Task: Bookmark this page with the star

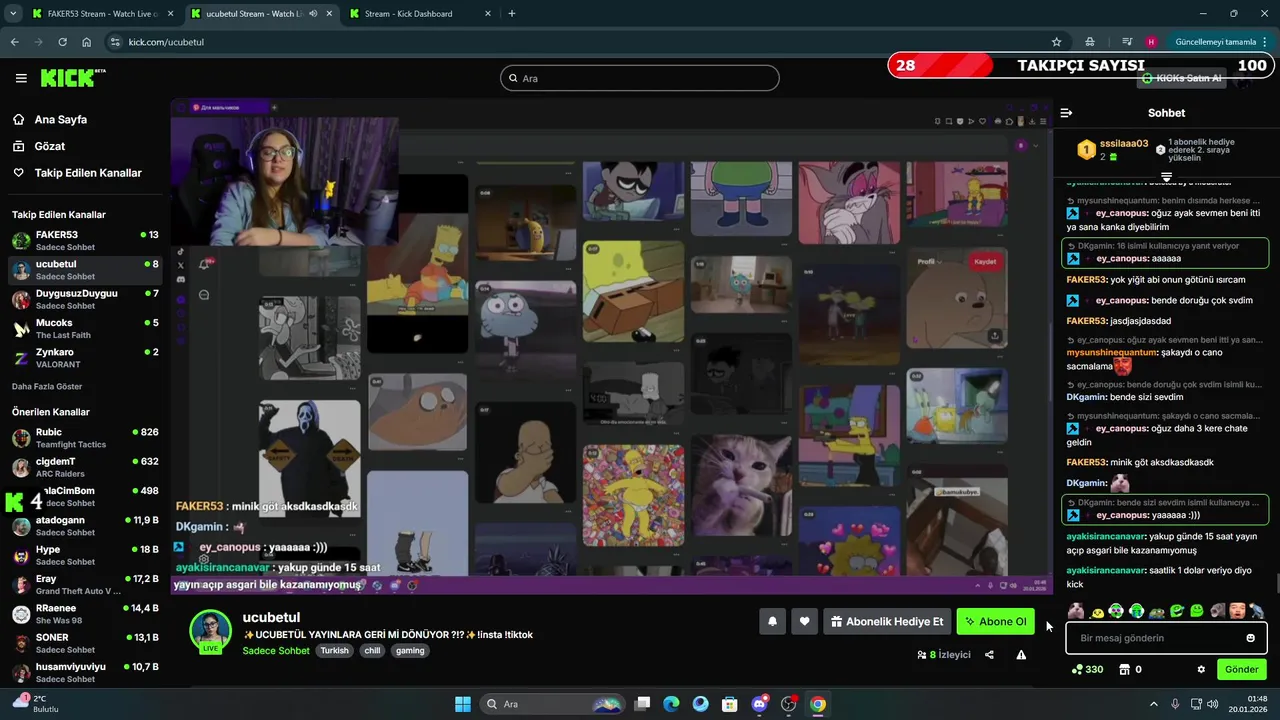Action: [x=1056, y=42]
